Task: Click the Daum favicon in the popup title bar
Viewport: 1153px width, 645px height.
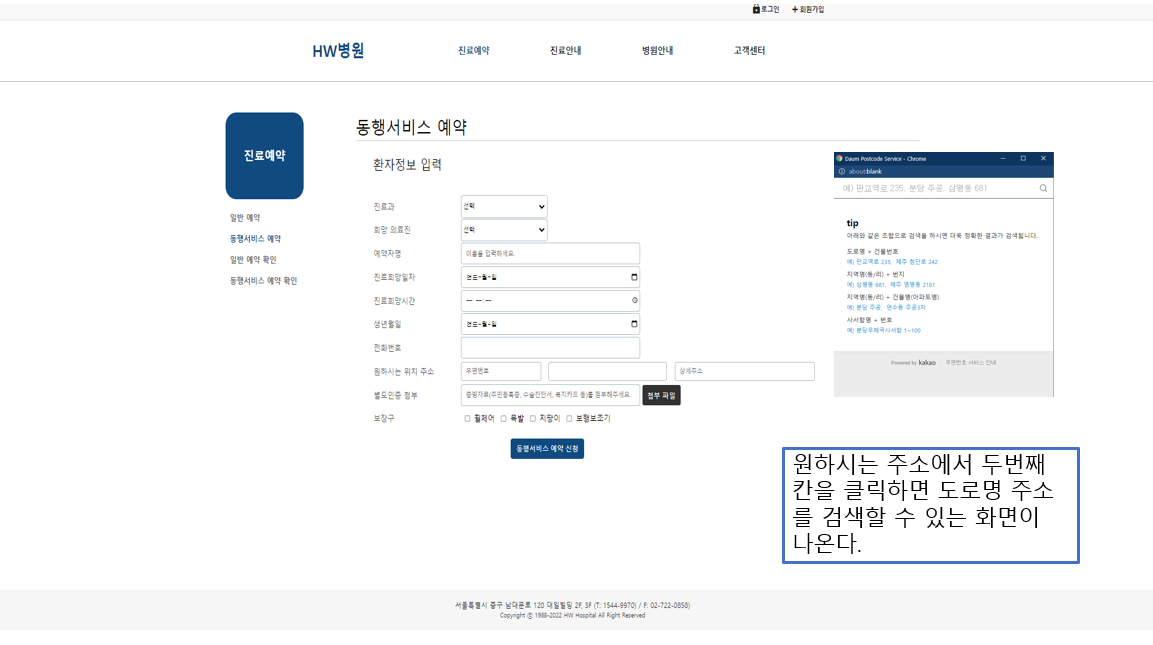Action: pyautogui.click(x=839, y=158)
